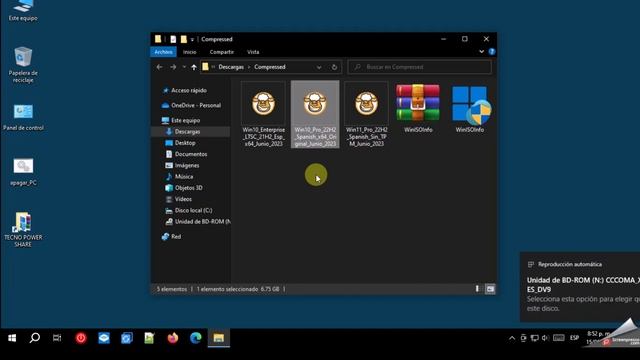Viewport: 640px width, 360px height.
Task: Open the WinISOInfo WinRAR archive
Action: 418,109
